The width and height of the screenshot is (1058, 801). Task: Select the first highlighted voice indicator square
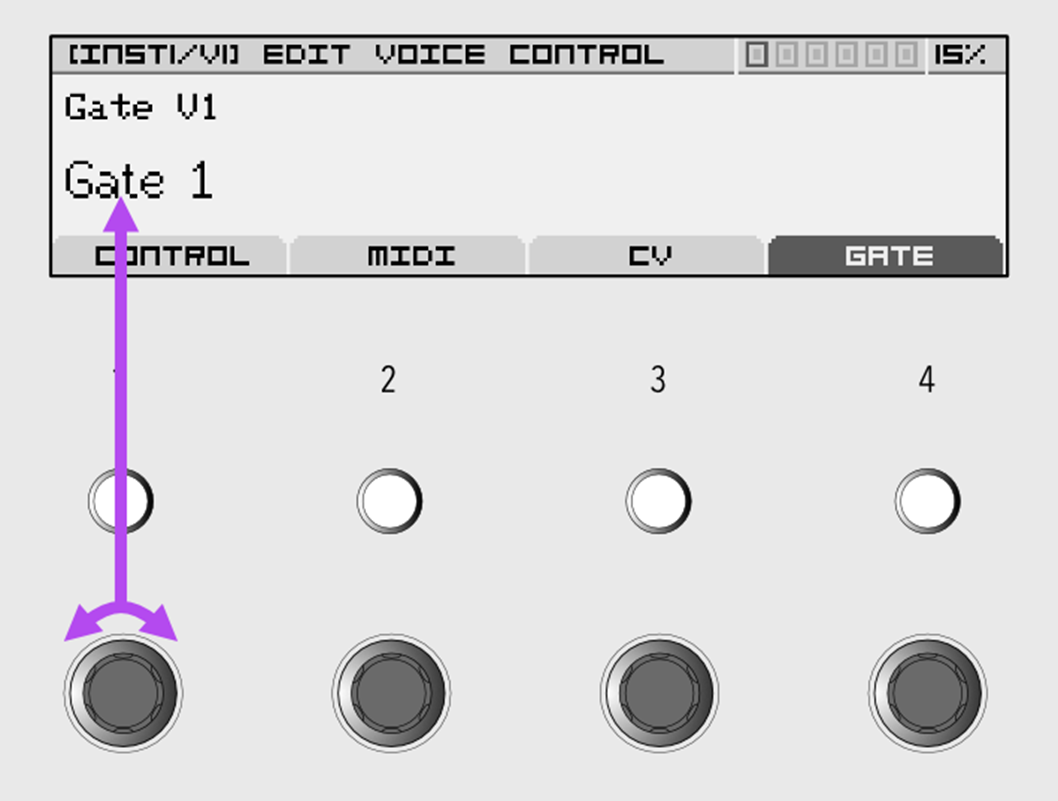[x=756, y=55]
